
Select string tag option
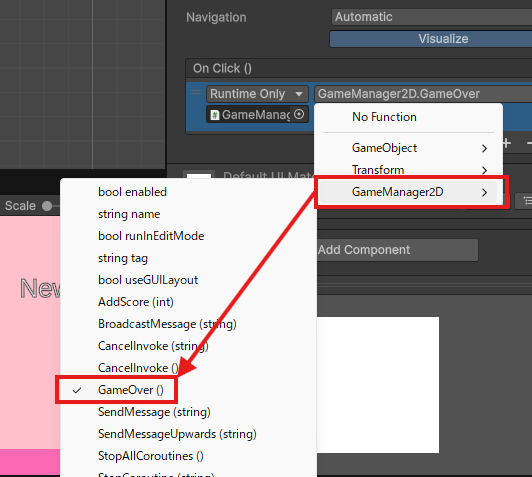pos(188,258)
